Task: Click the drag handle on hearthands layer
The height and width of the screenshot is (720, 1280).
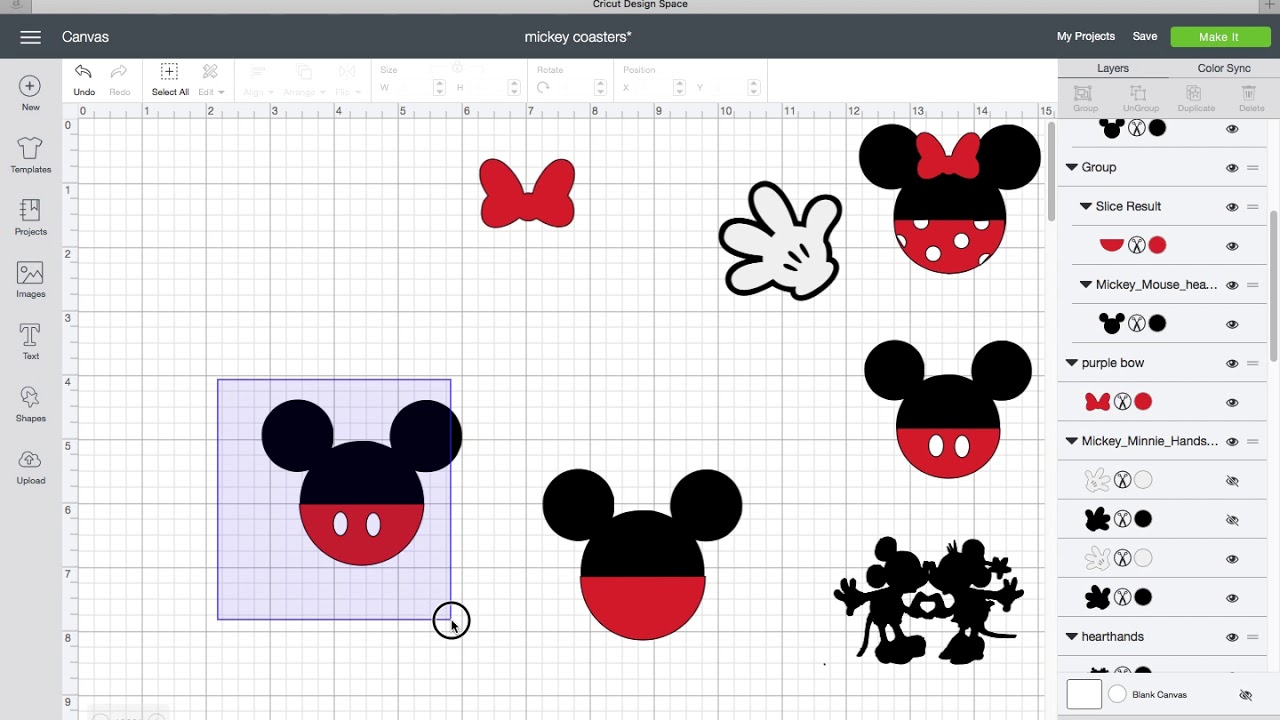Action: pyautogui.click(x=1253, y=637)
